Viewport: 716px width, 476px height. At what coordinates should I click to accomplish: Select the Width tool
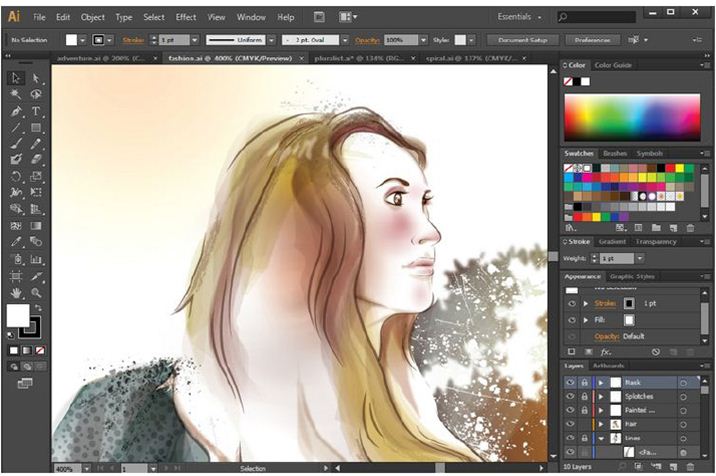coord(16,192)
